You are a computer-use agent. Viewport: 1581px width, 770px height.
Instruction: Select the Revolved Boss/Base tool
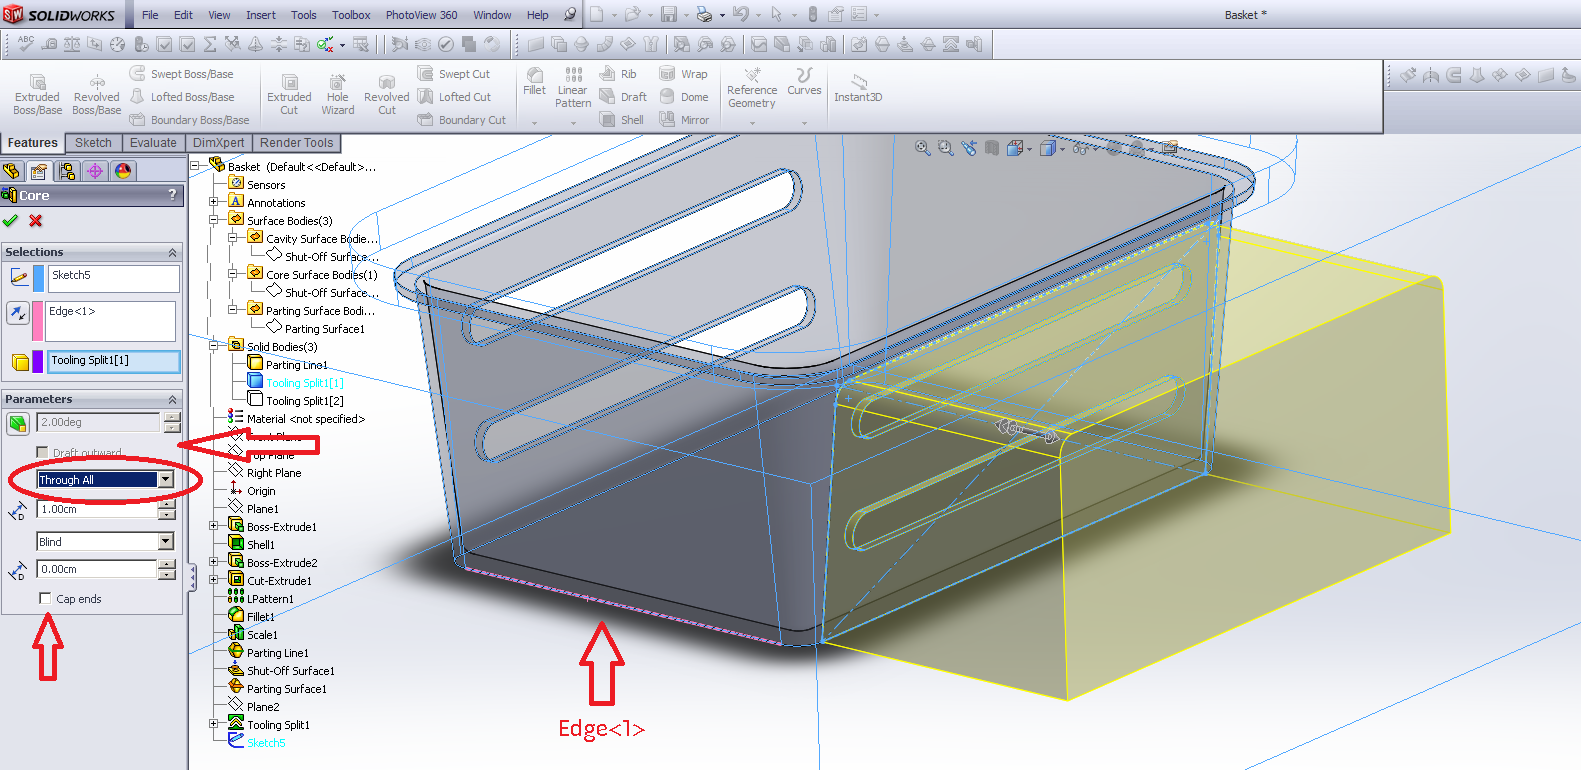[96, 95]
